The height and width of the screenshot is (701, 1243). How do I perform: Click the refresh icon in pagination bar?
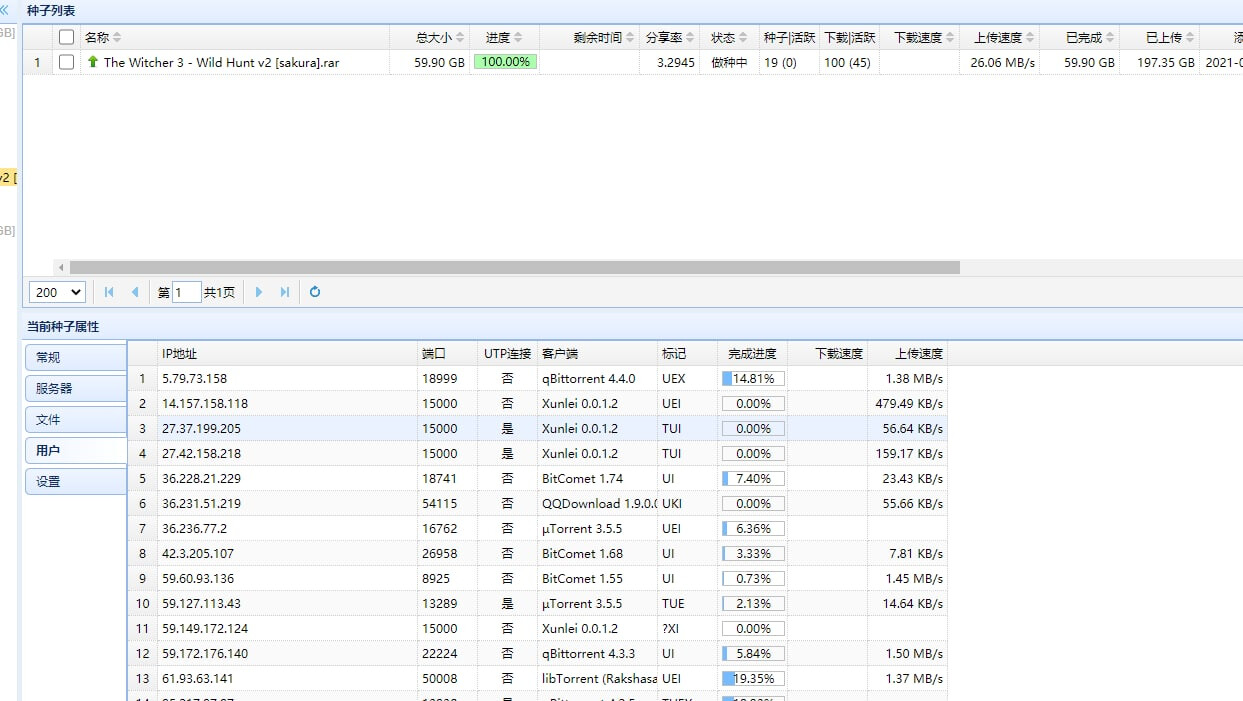315,292
